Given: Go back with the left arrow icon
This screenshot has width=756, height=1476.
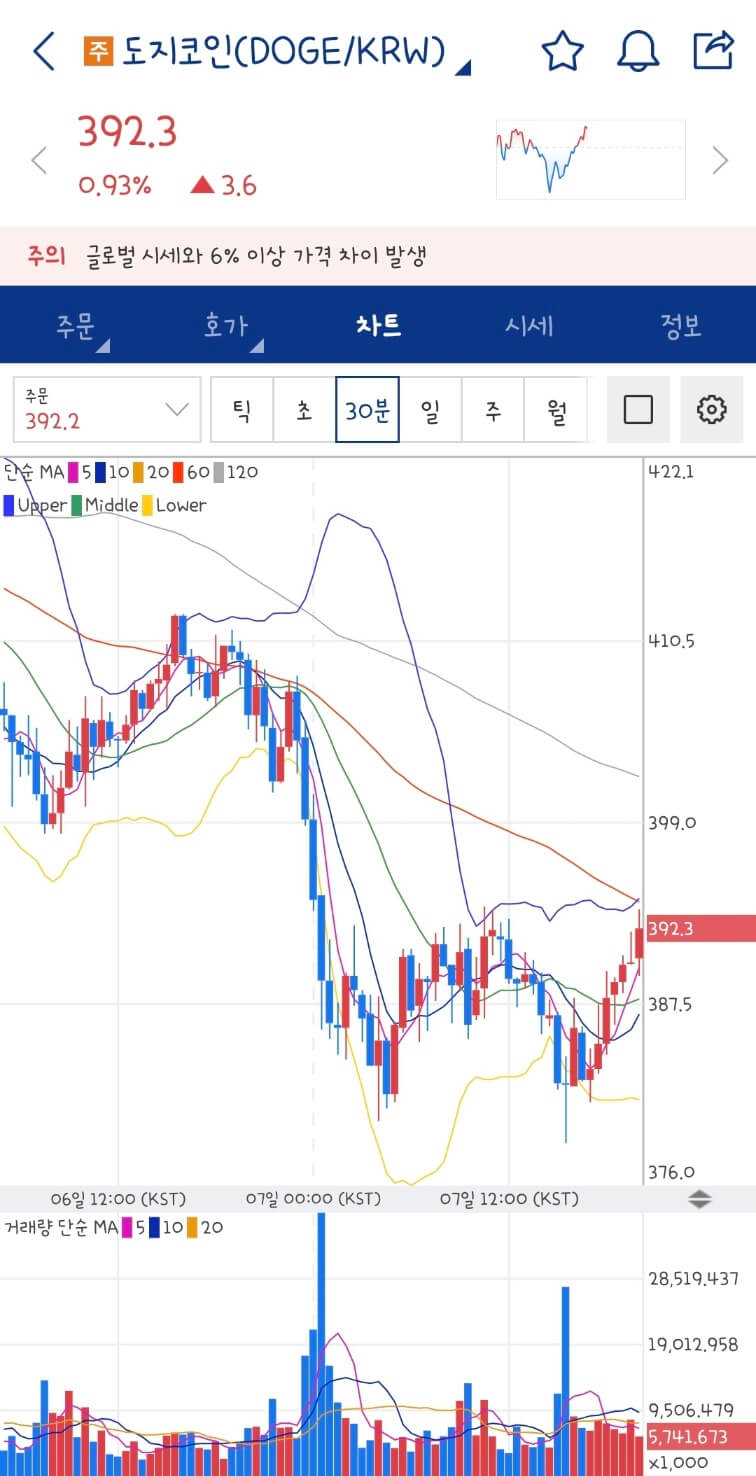Looking at the screenshot, I should (x=44, y=51).
